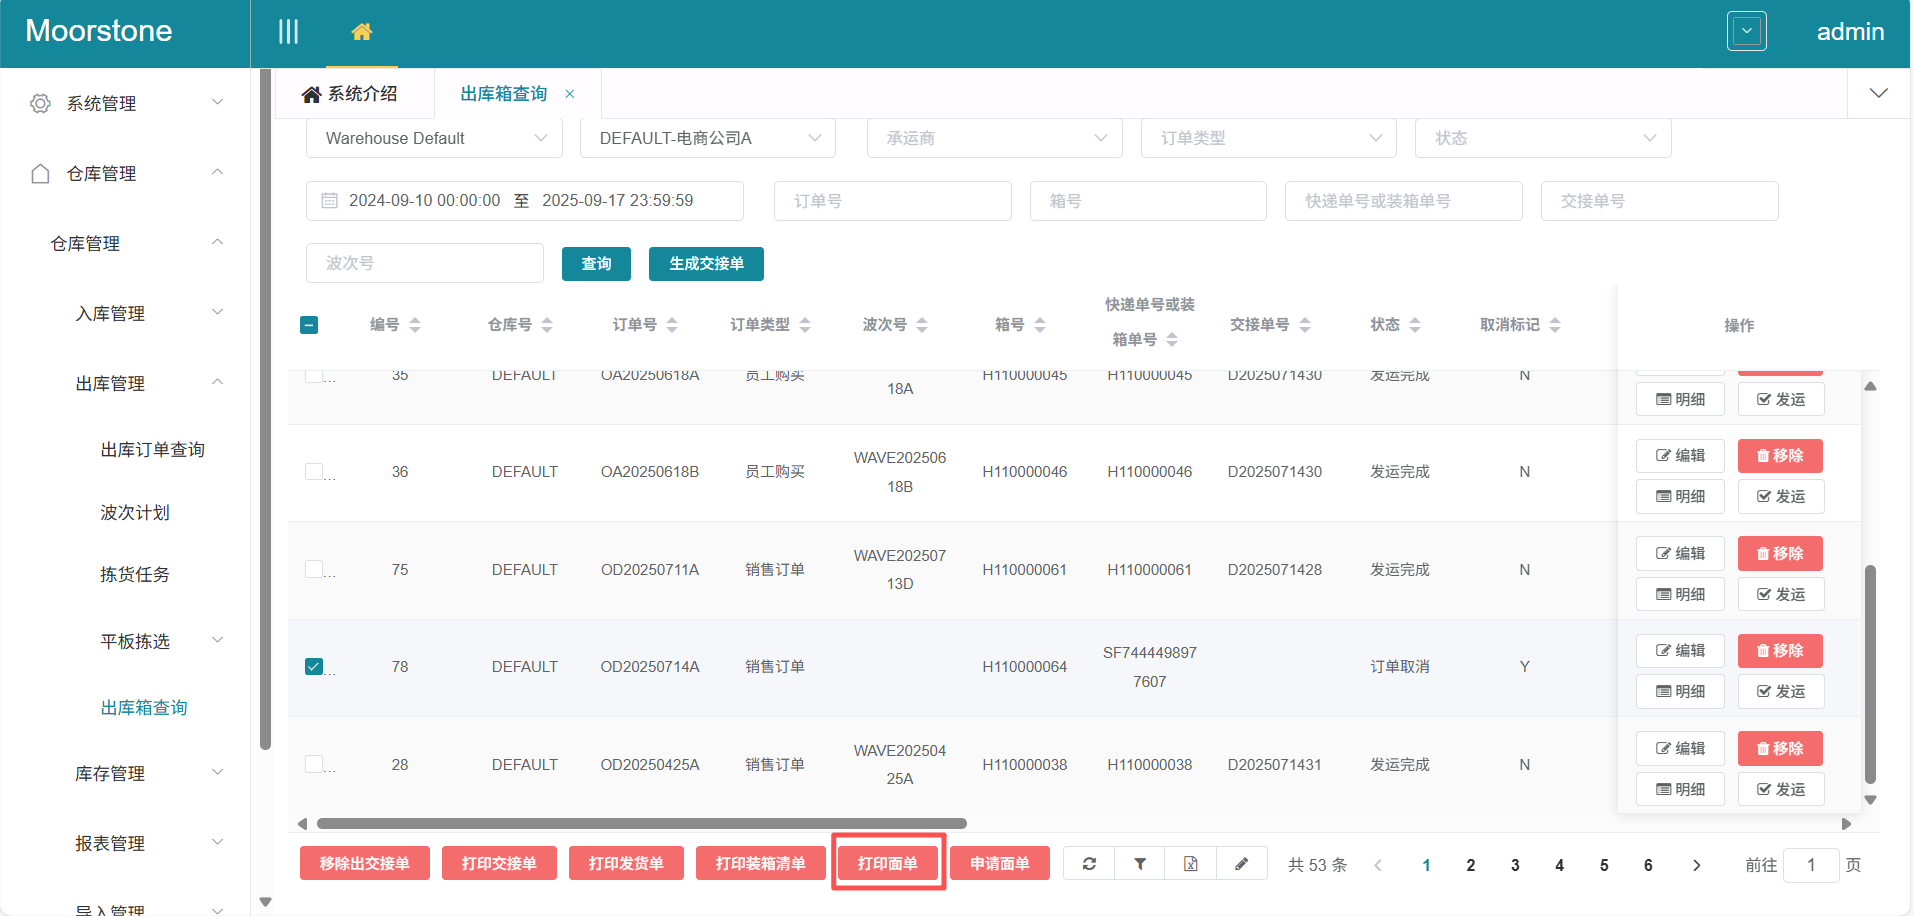The height and width of the screenshot is (916, 1914).
Task: Click the 查询 search button
Action: [596, 264]
